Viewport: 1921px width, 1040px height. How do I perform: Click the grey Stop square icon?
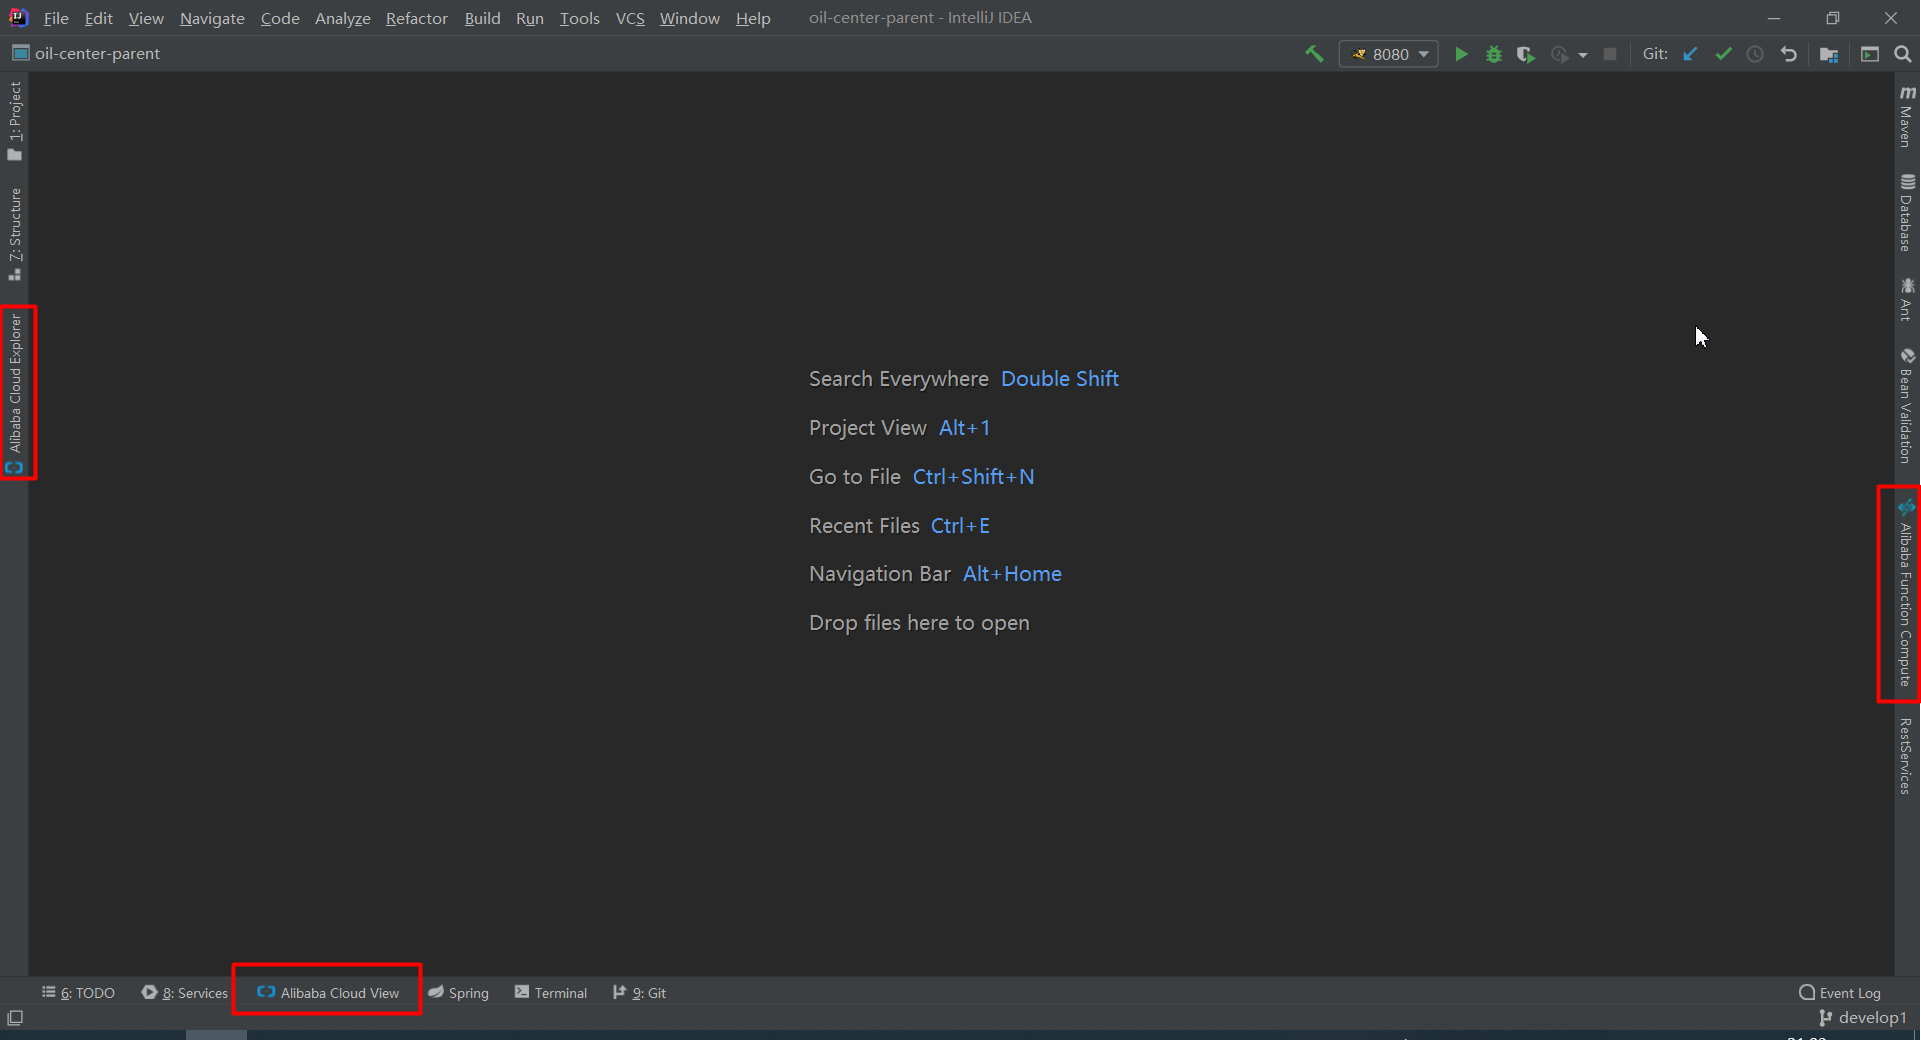click(1610, 54)
